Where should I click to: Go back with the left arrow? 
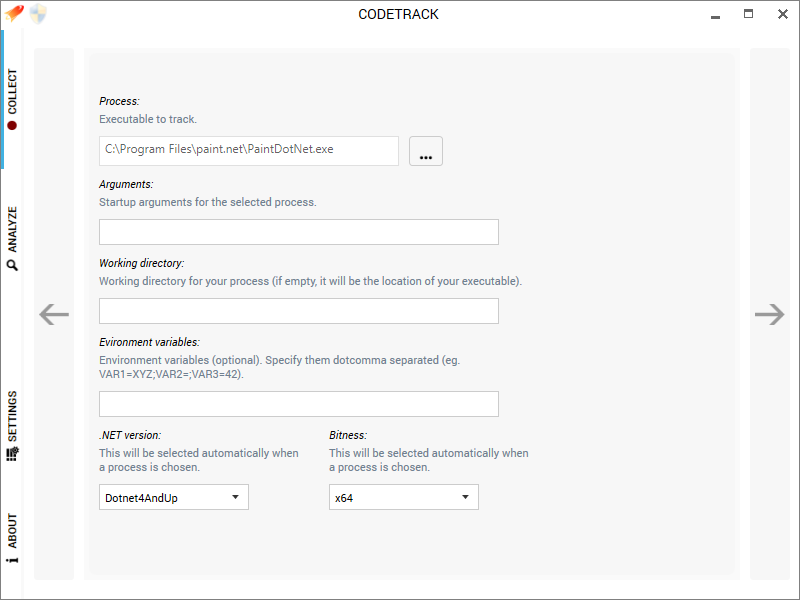point(54,314)
